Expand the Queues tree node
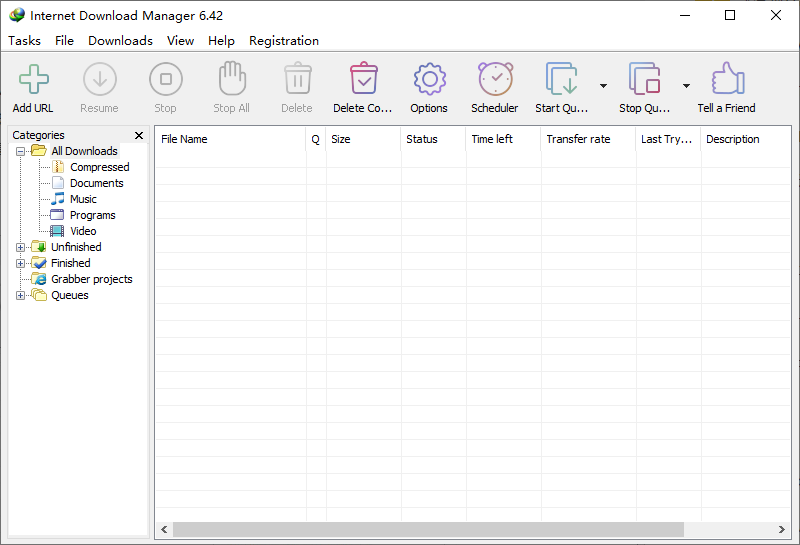Screen dimensions: 800x545 point(20,295)
